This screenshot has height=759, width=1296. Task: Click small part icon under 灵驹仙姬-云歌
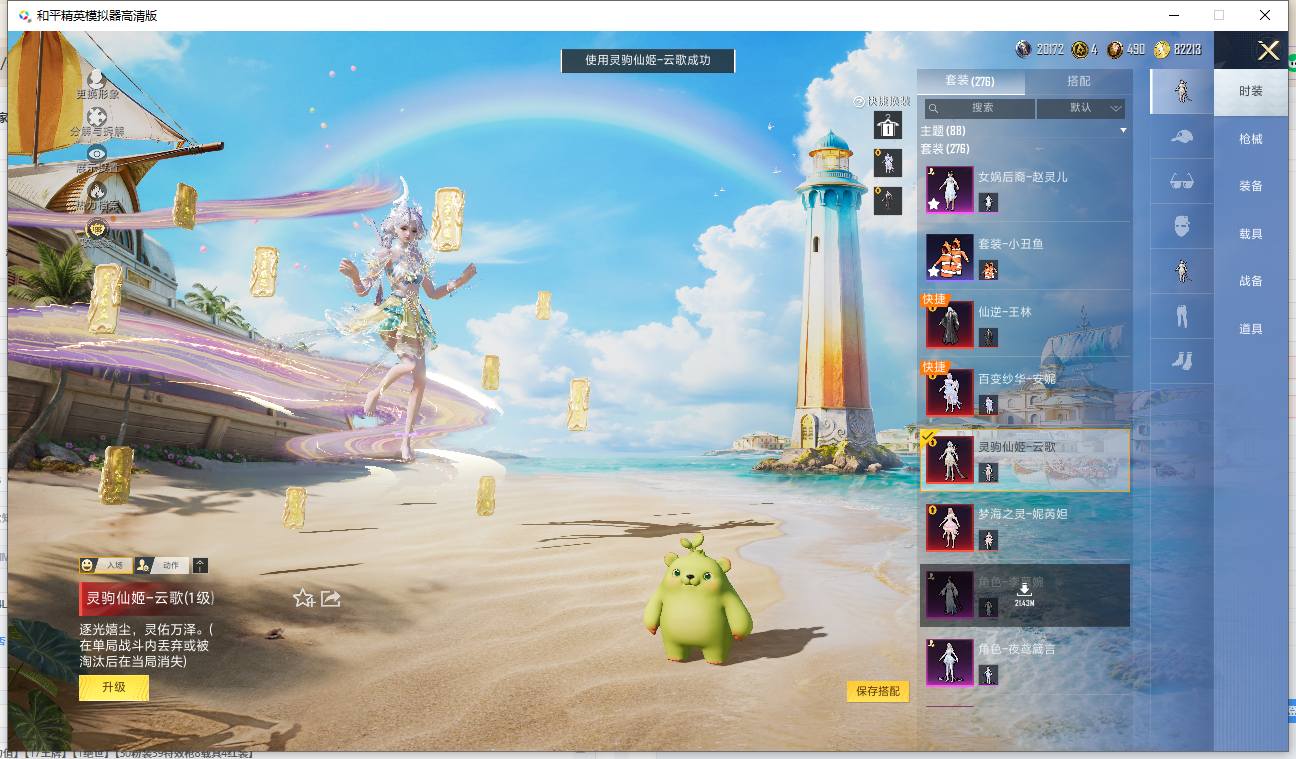pos(988,472)
